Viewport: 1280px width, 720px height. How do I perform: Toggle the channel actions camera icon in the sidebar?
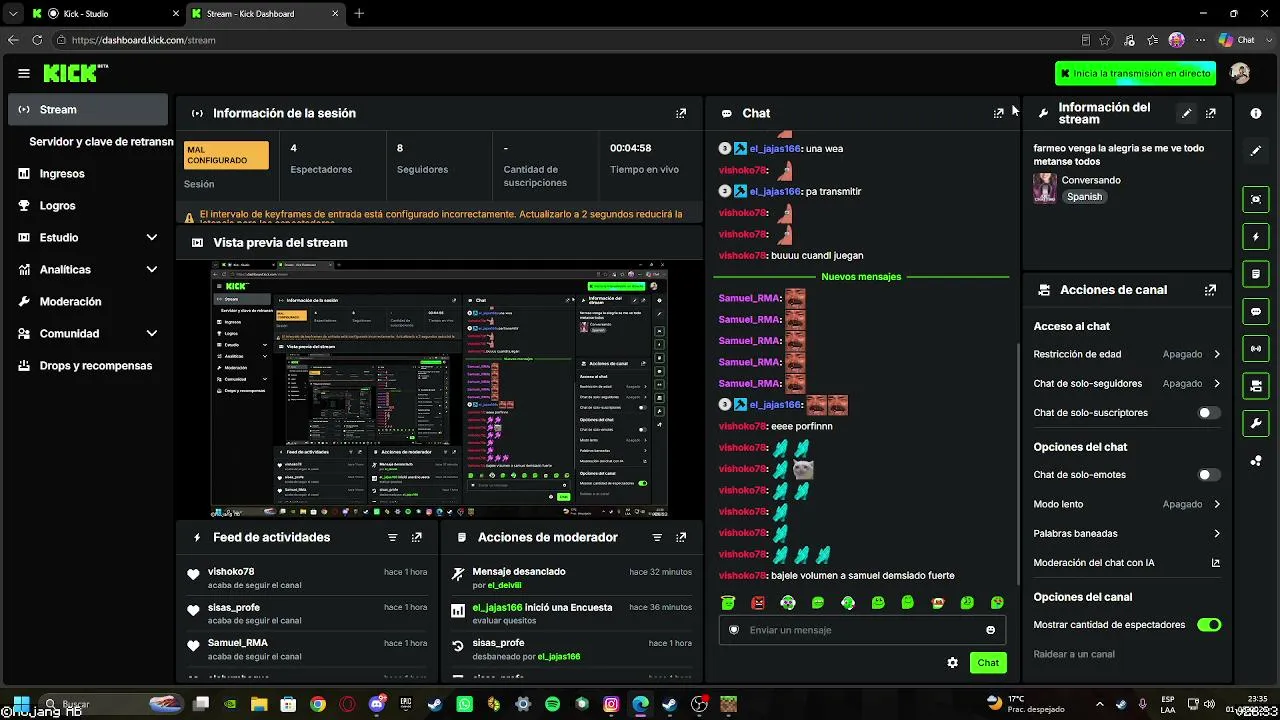click(1256, 386)
